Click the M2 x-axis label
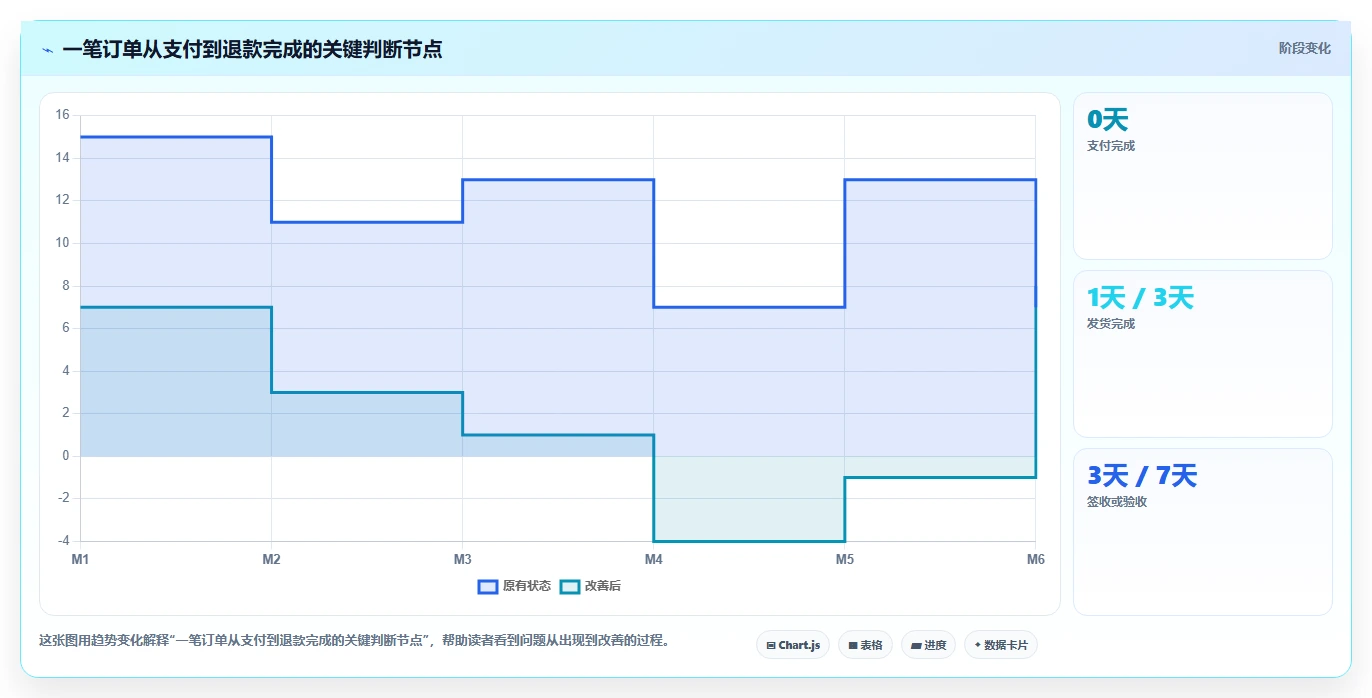 point(271,559)
